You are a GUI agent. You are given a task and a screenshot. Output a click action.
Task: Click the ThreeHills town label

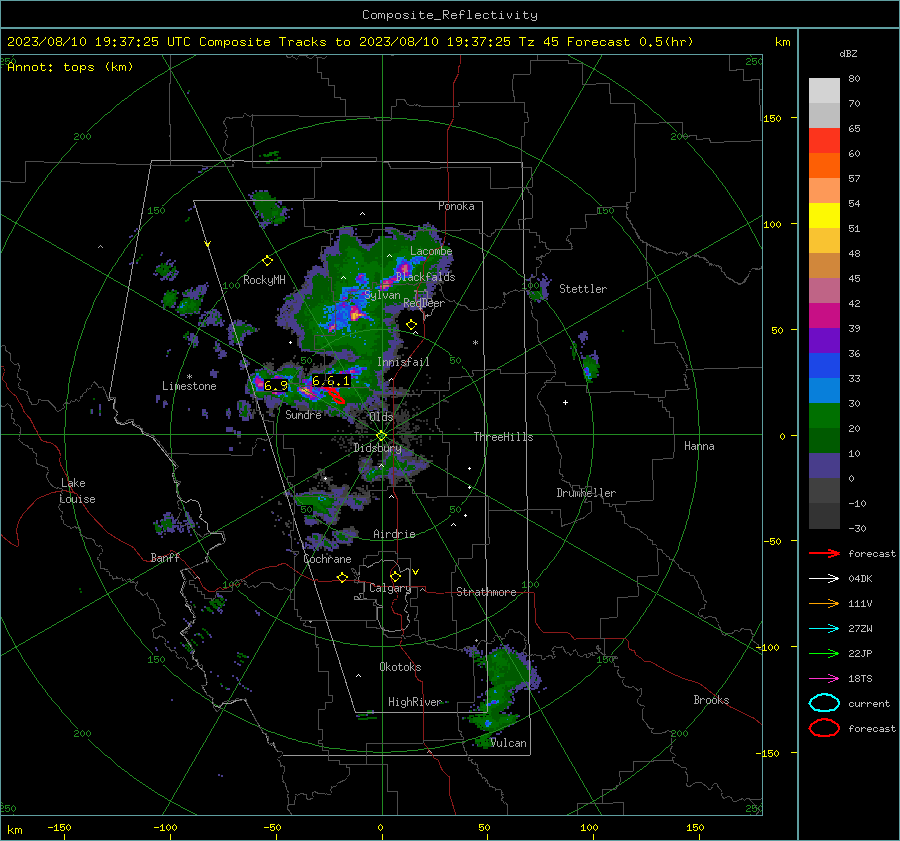point(503,437)
